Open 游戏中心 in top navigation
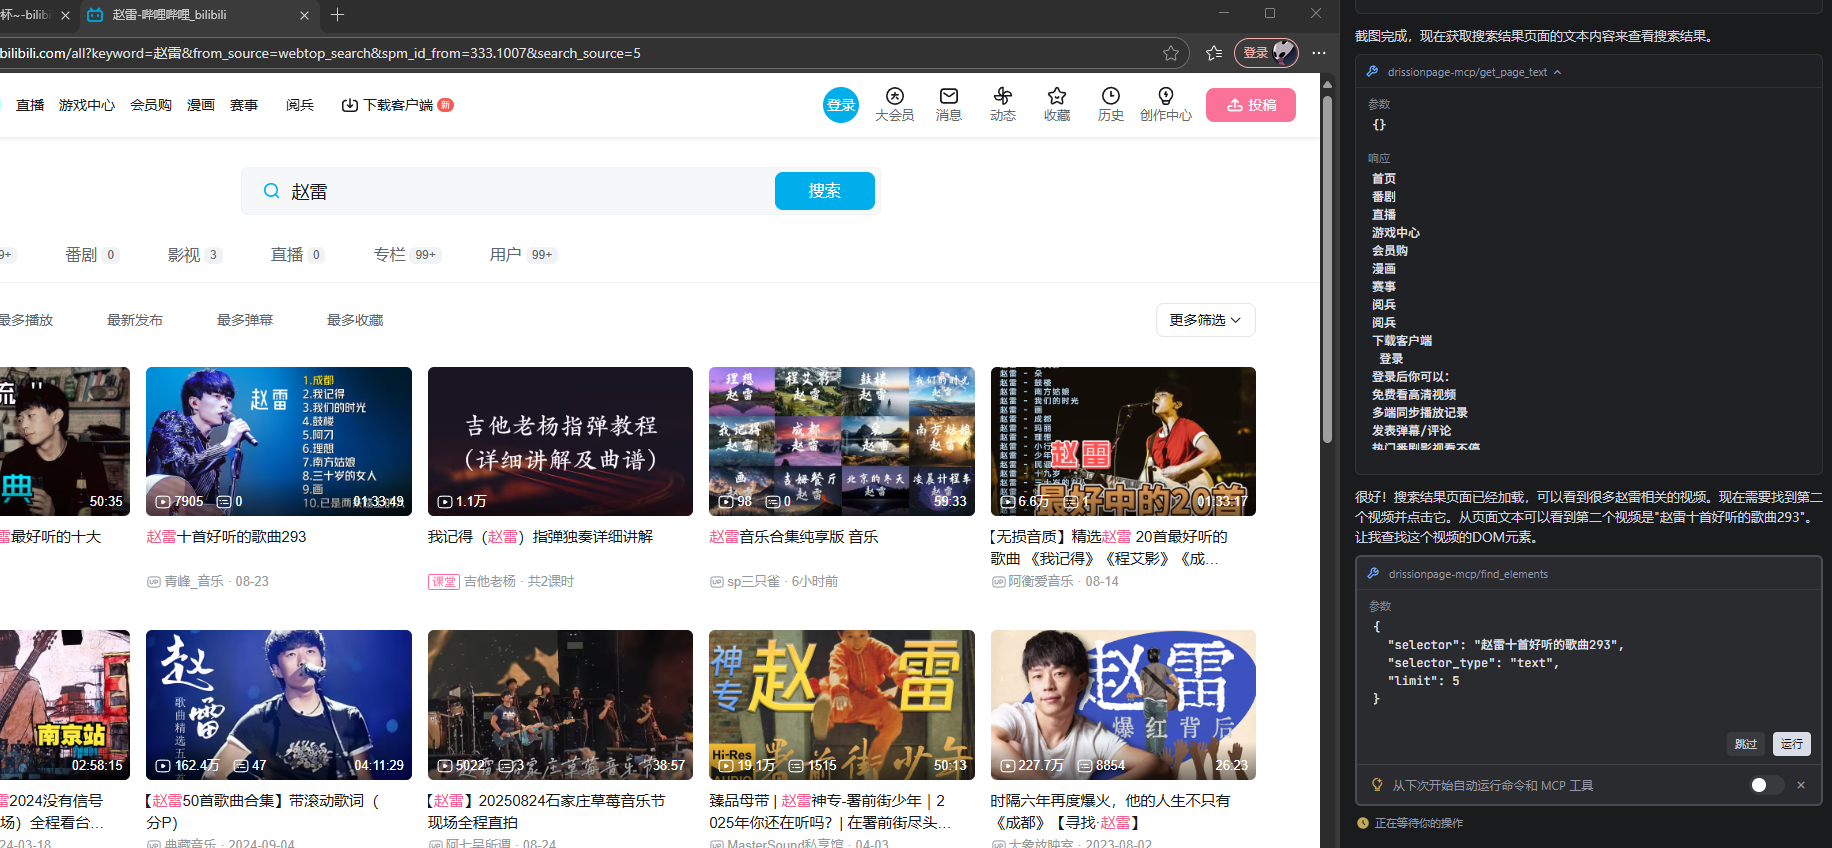Image resolution: width=1832 pixels, height=848 pixels. click(87, 105)
